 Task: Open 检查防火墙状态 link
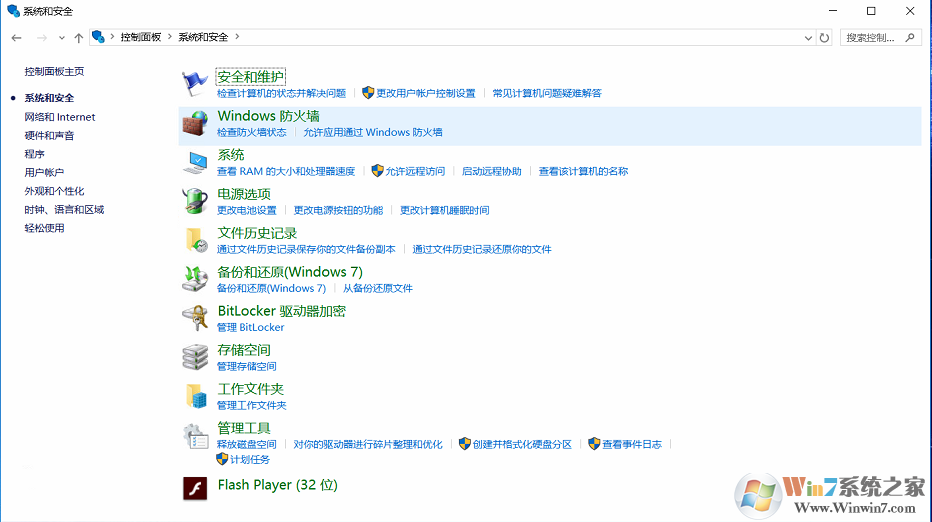point(251,133)
